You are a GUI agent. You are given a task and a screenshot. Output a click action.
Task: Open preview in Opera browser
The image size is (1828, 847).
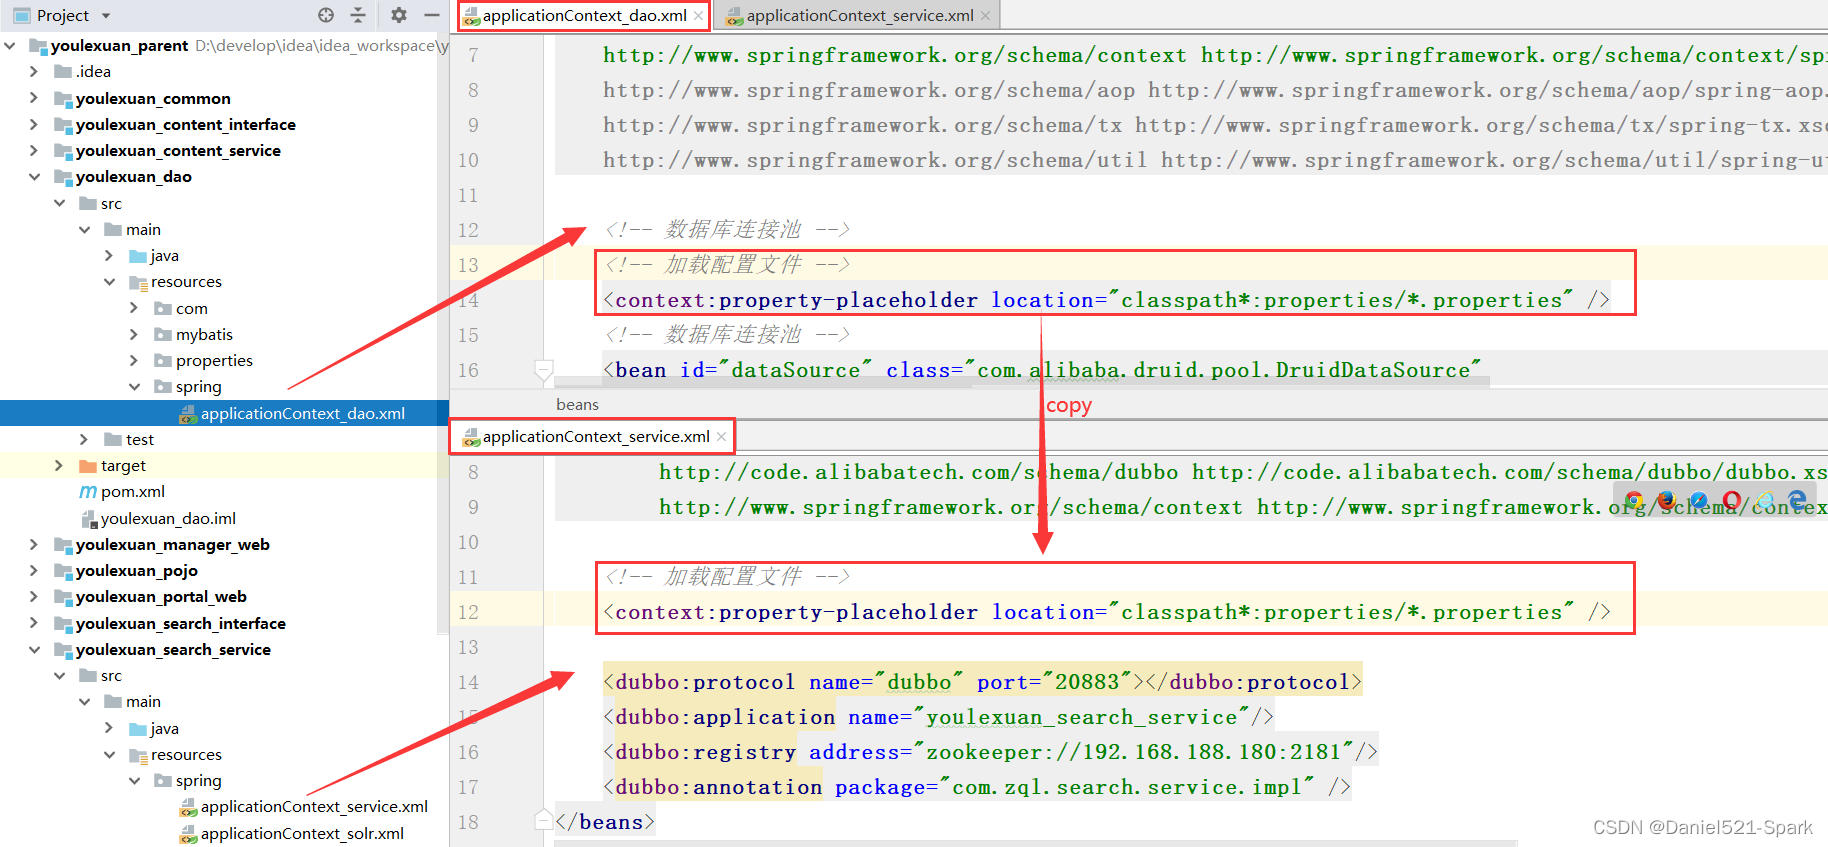pyautogui.click(x=1731, y=500)
